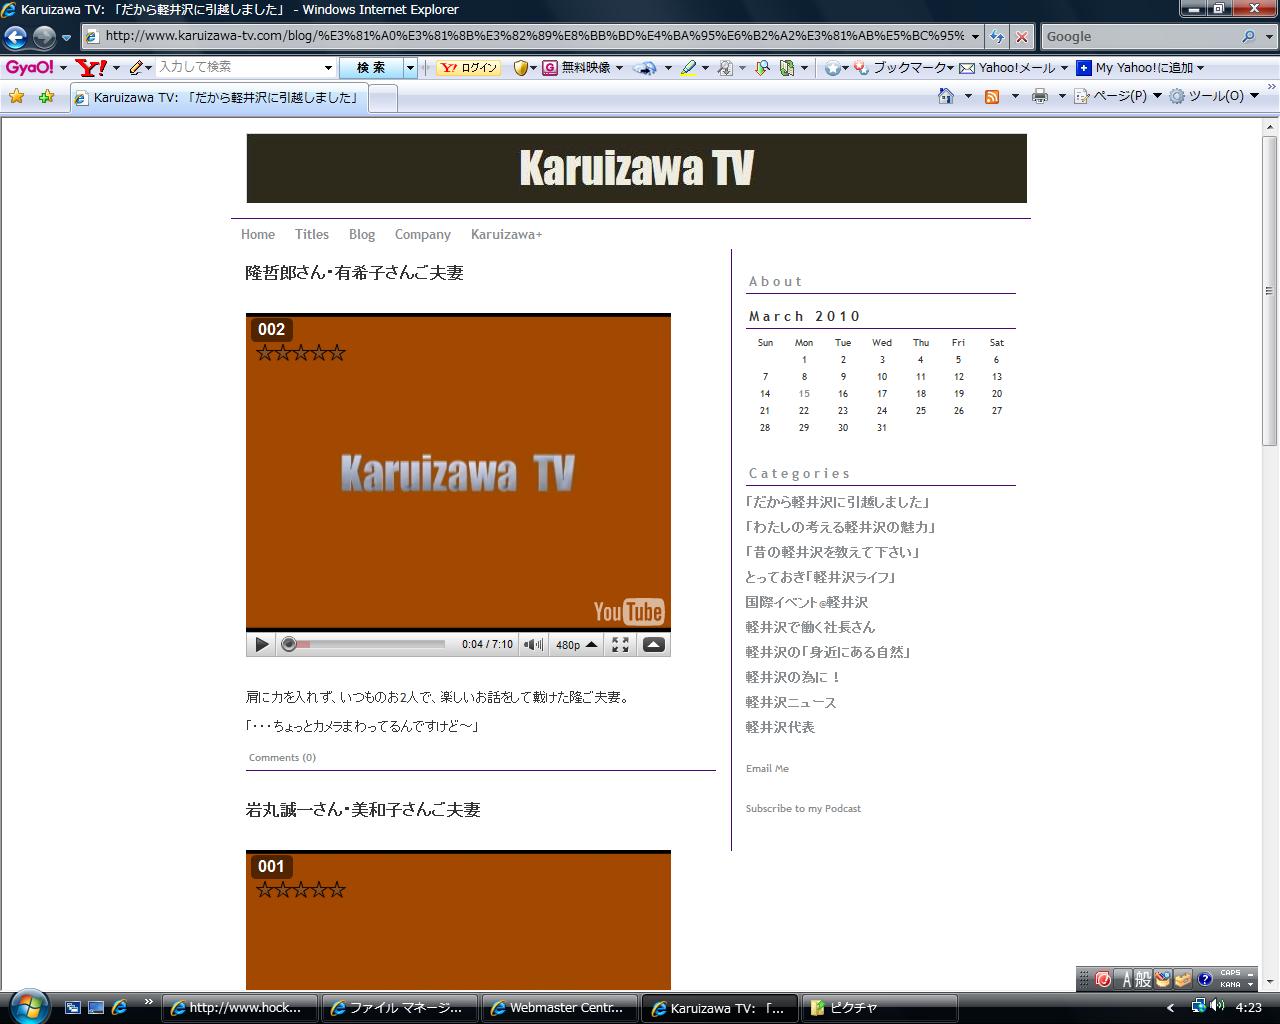Mute video 002 using the speaker icon
This screenshot has width=1280, height=1024.
click(x=534, y=645)
